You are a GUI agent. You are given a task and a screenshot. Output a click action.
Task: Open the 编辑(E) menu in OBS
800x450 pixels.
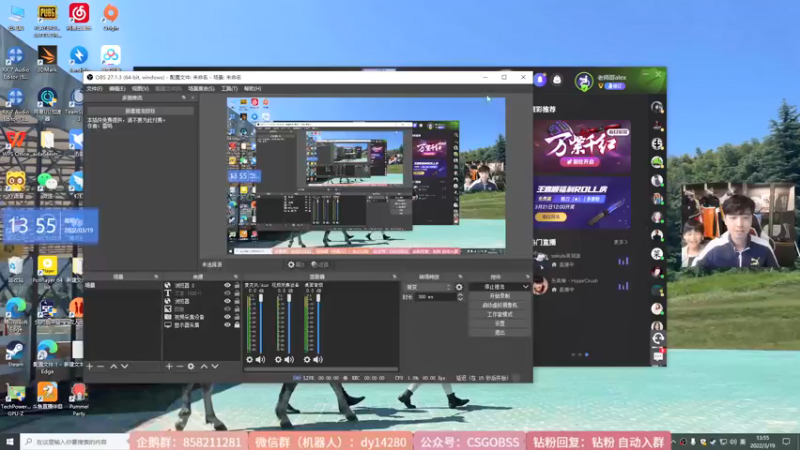click(x=117, y=88)
